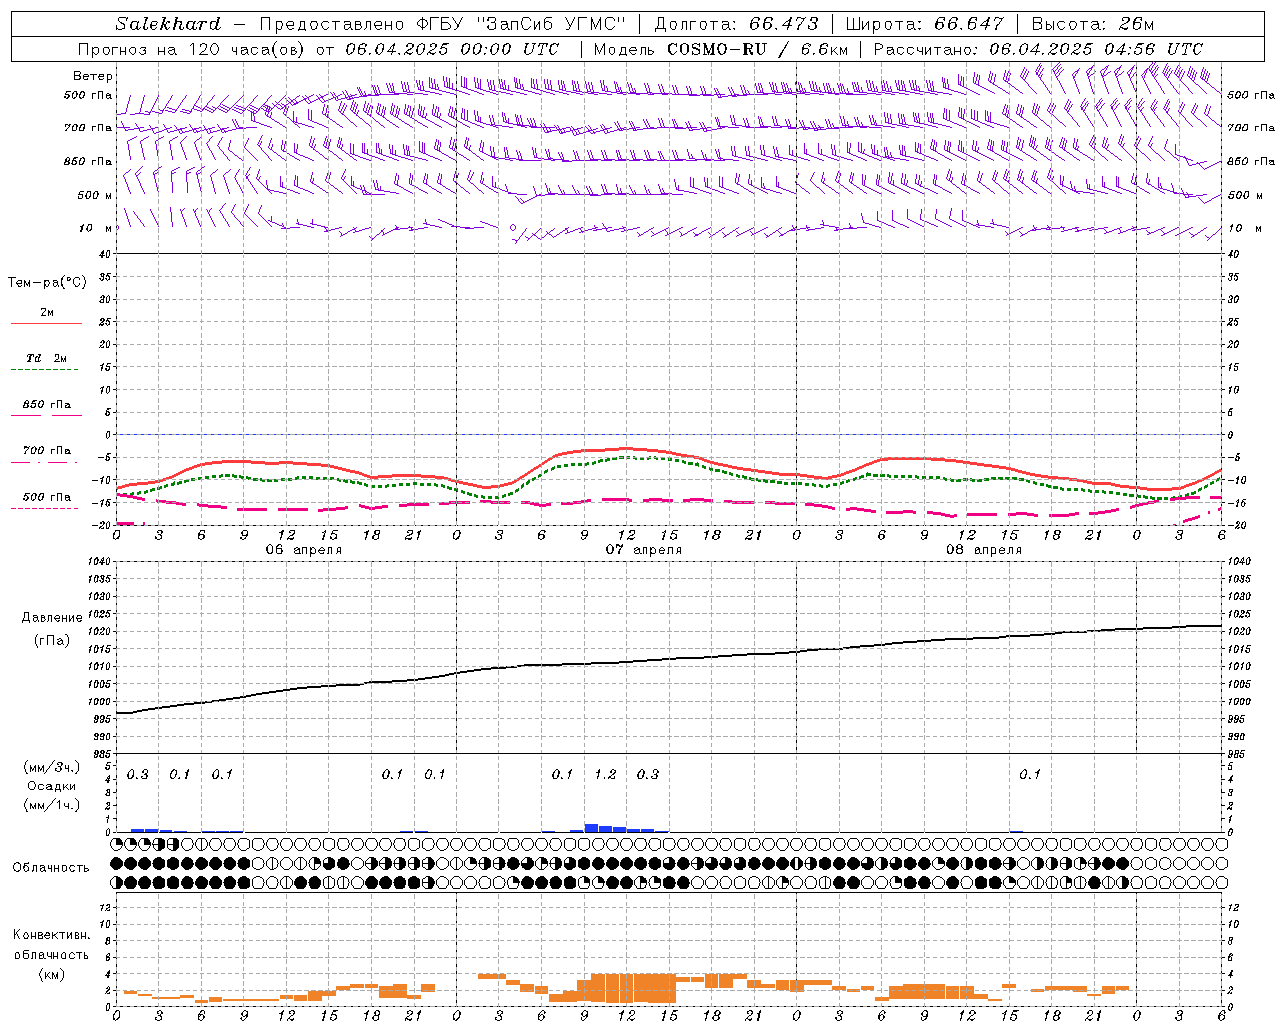
Task: Click the left "500 м" wind level label
Action: [x=95, y=195]
